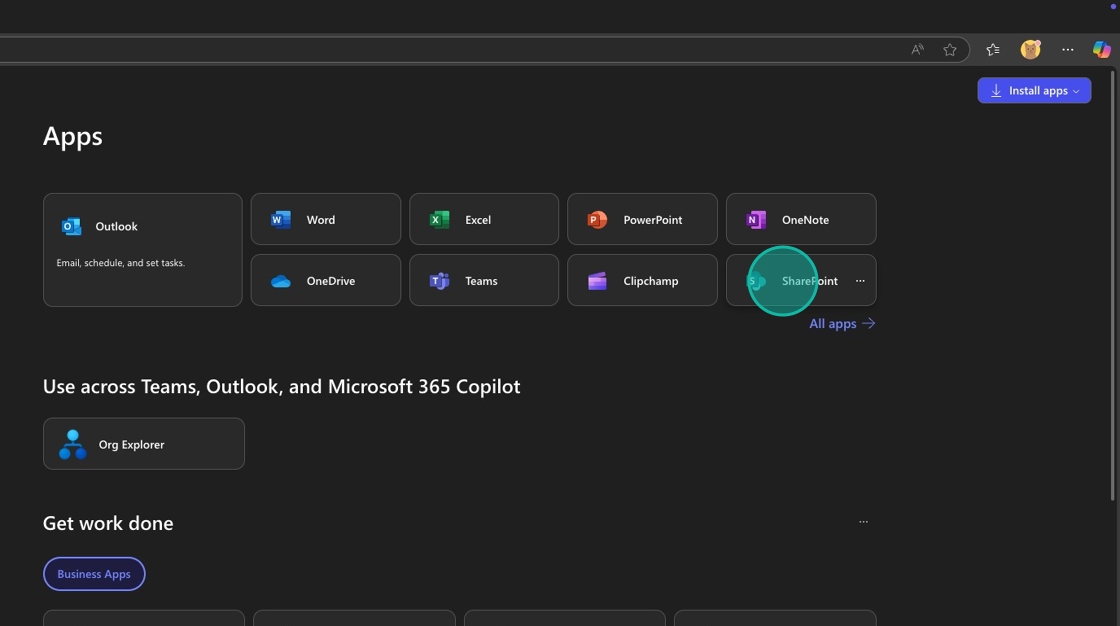Viewport: 1120px width, 626px height.
Task: Open the OneNote app
Action: (x=800, y=219)
